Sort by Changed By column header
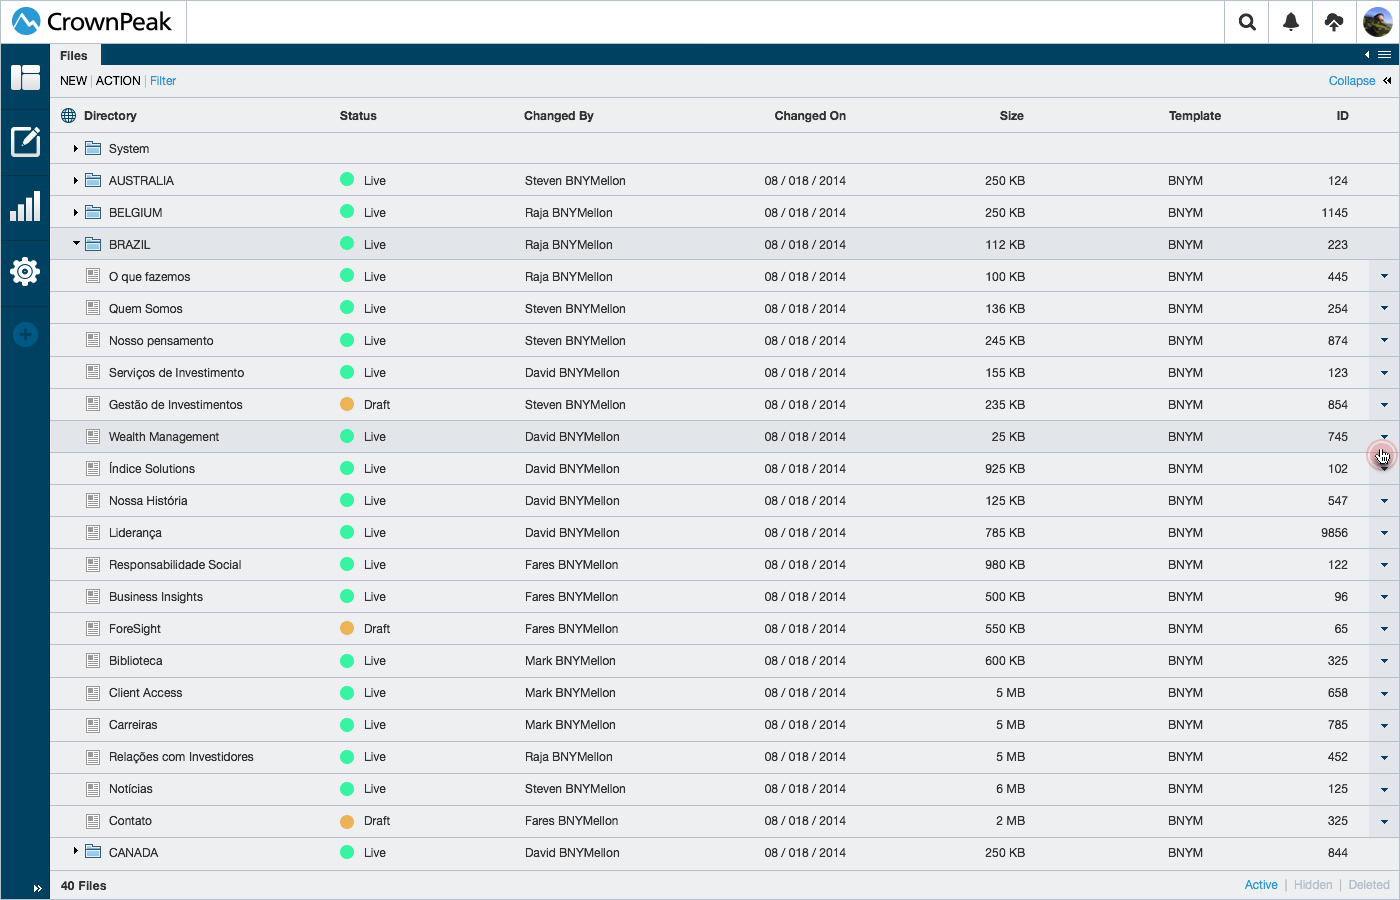1400x900 pixels. [559, 116]
